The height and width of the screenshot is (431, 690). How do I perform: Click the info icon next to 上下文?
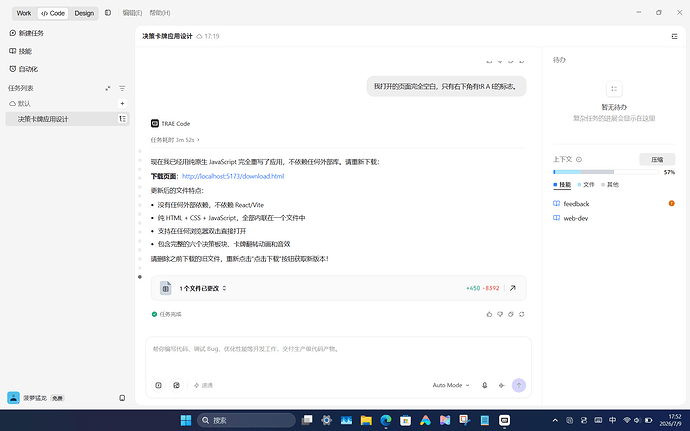[x=579, y=159]
